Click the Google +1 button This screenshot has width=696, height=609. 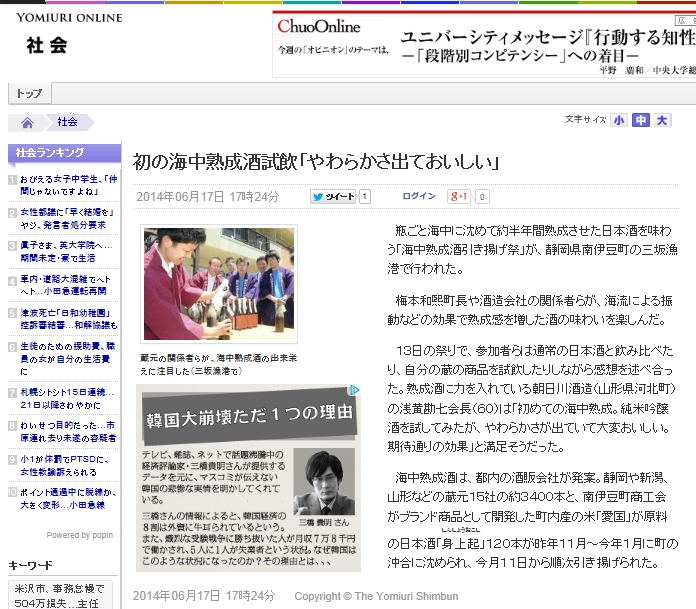coord(458,196)
